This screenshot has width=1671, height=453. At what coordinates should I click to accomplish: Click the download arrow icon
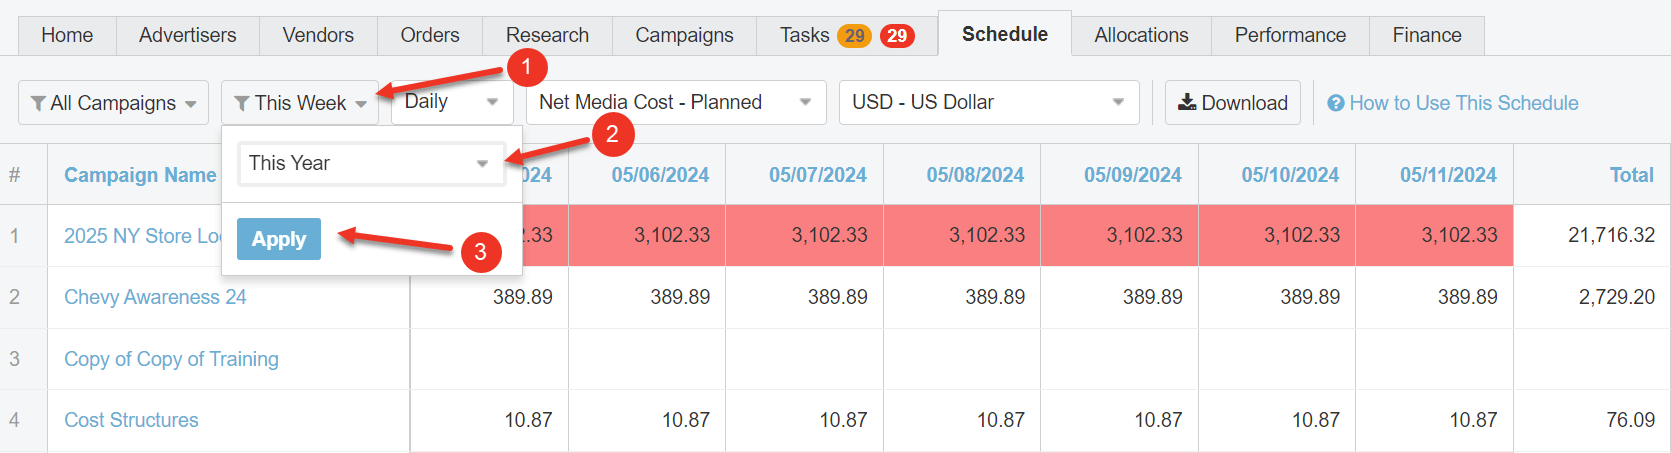[x=1187, y=102]
